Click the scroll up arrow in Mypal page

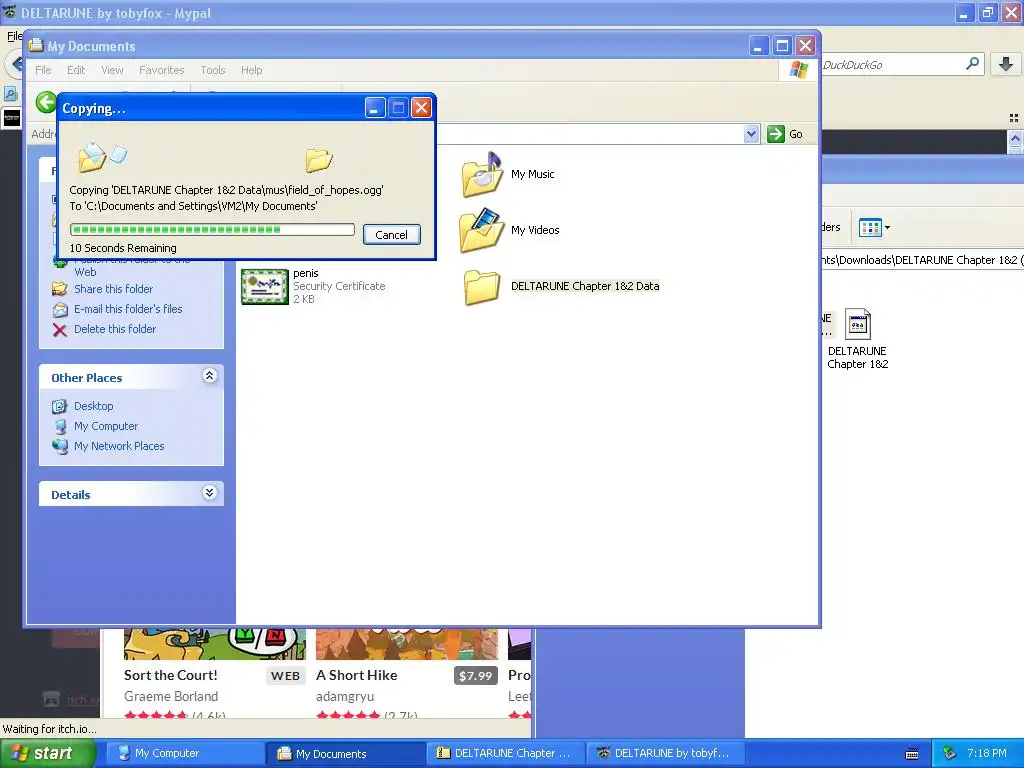pos(1015,138)
